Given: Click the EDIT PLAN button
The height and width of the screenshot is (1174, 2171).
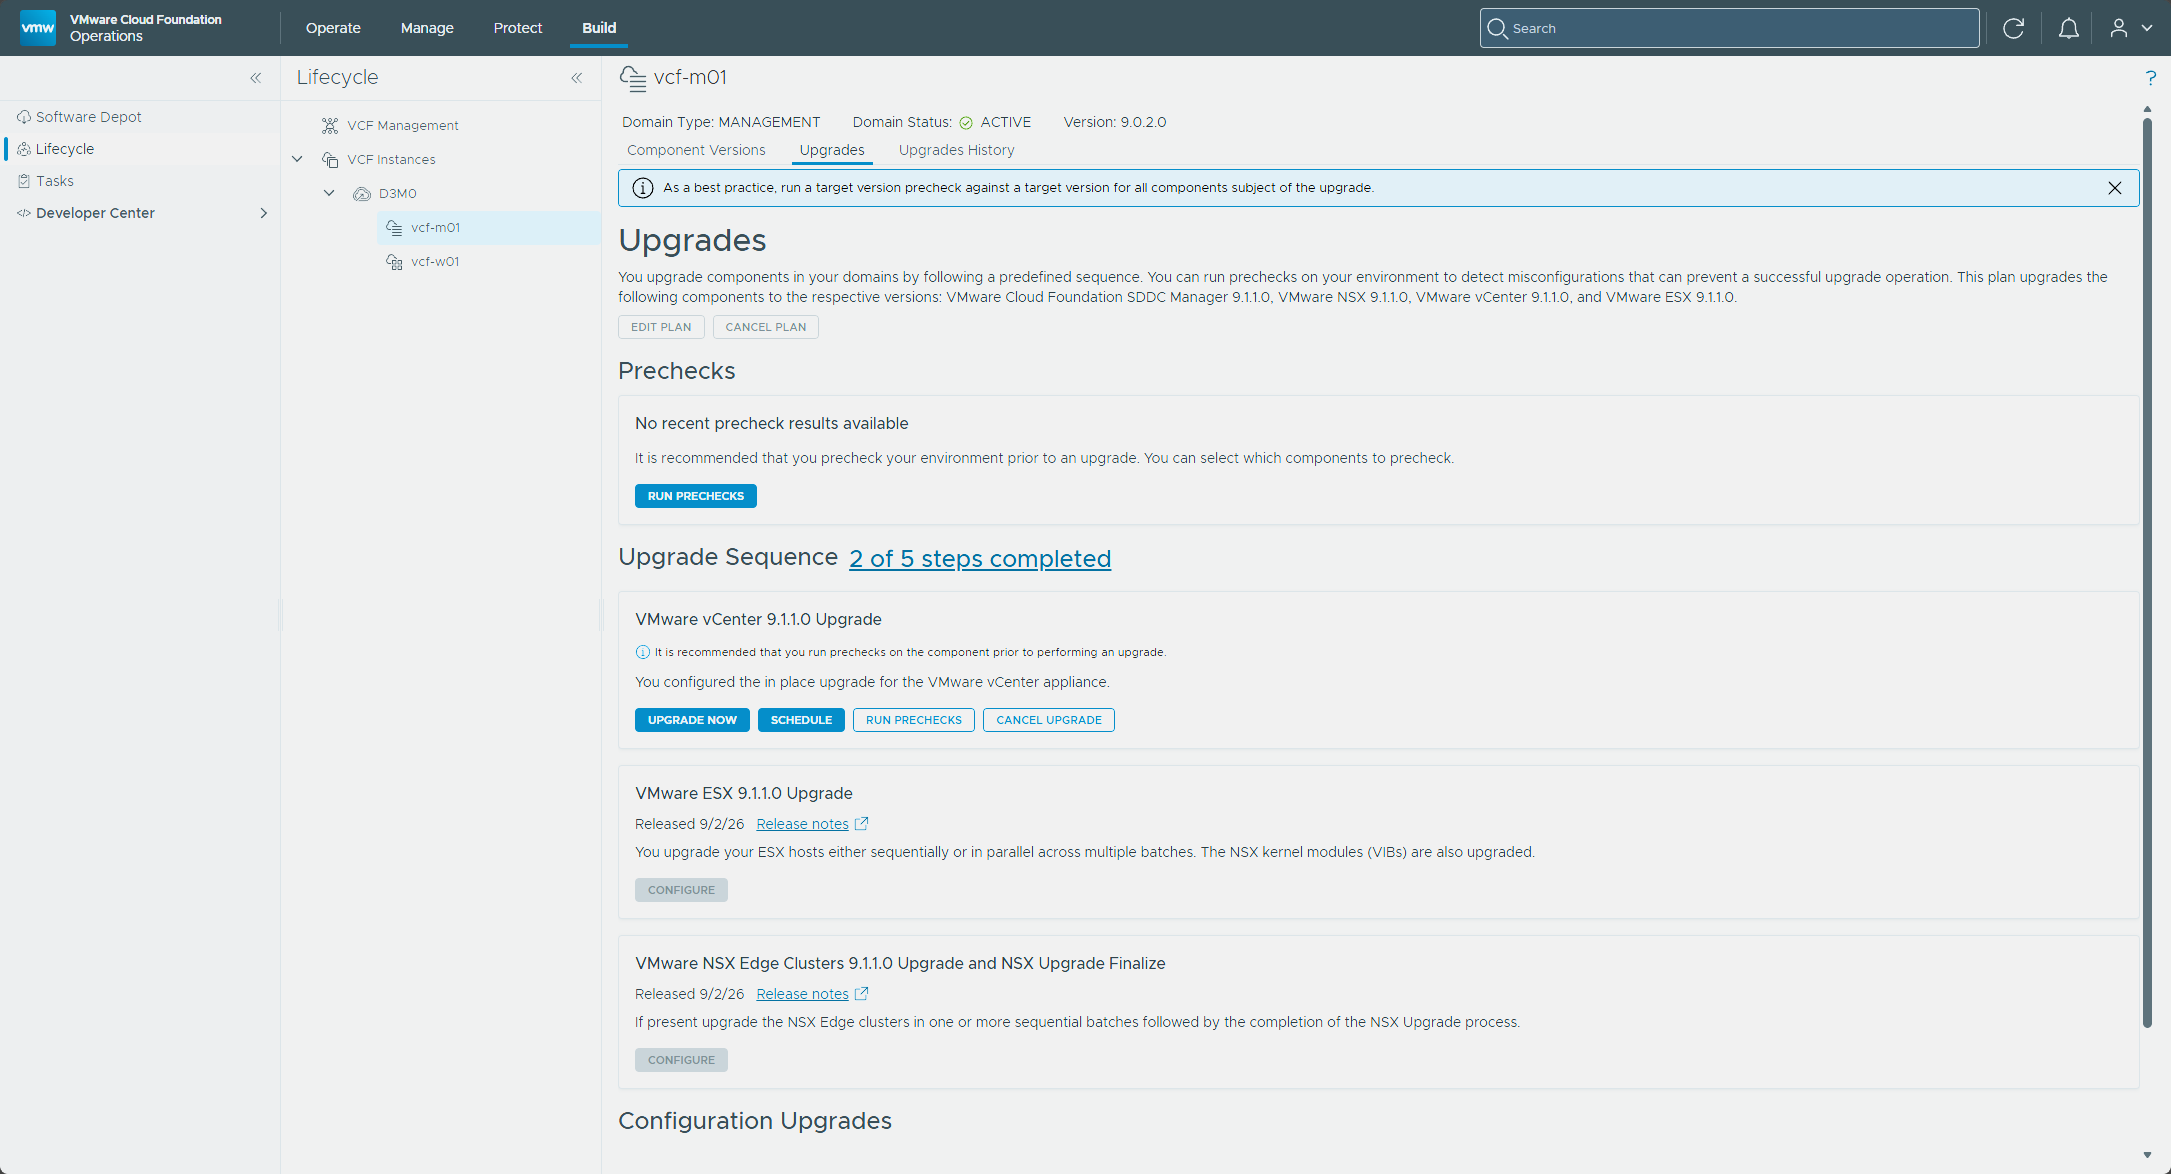Looking at the screenshot, I should tap(661, 327).
